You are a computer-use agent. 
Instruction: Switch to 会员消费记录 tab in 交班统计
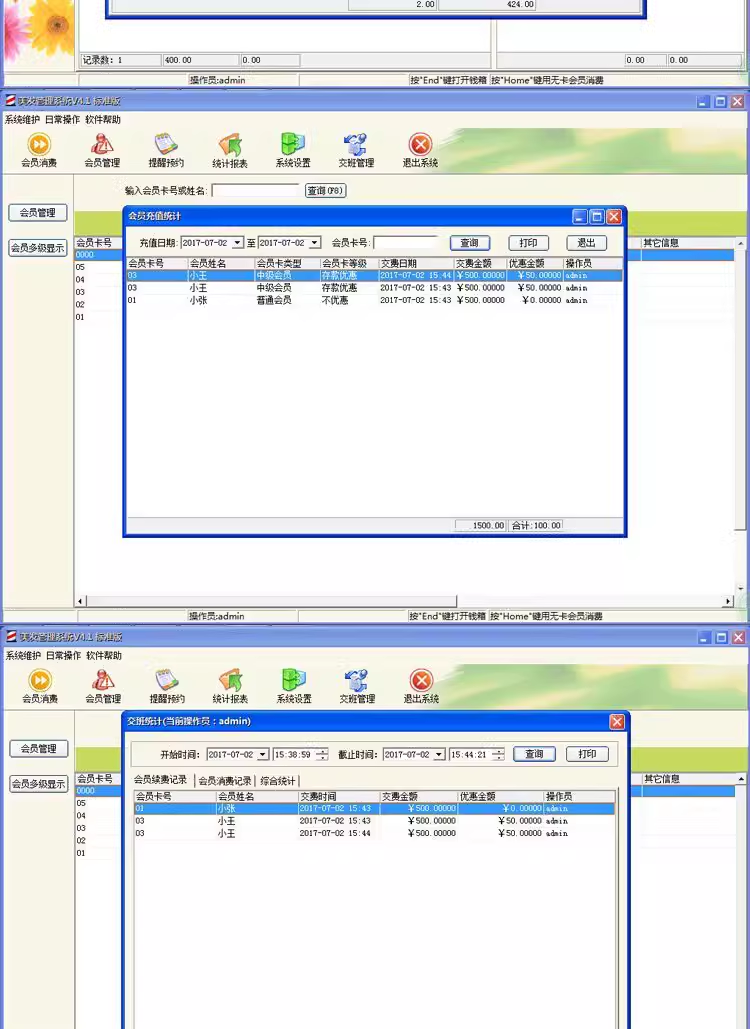pyautogui.click(x=225, y=780)
